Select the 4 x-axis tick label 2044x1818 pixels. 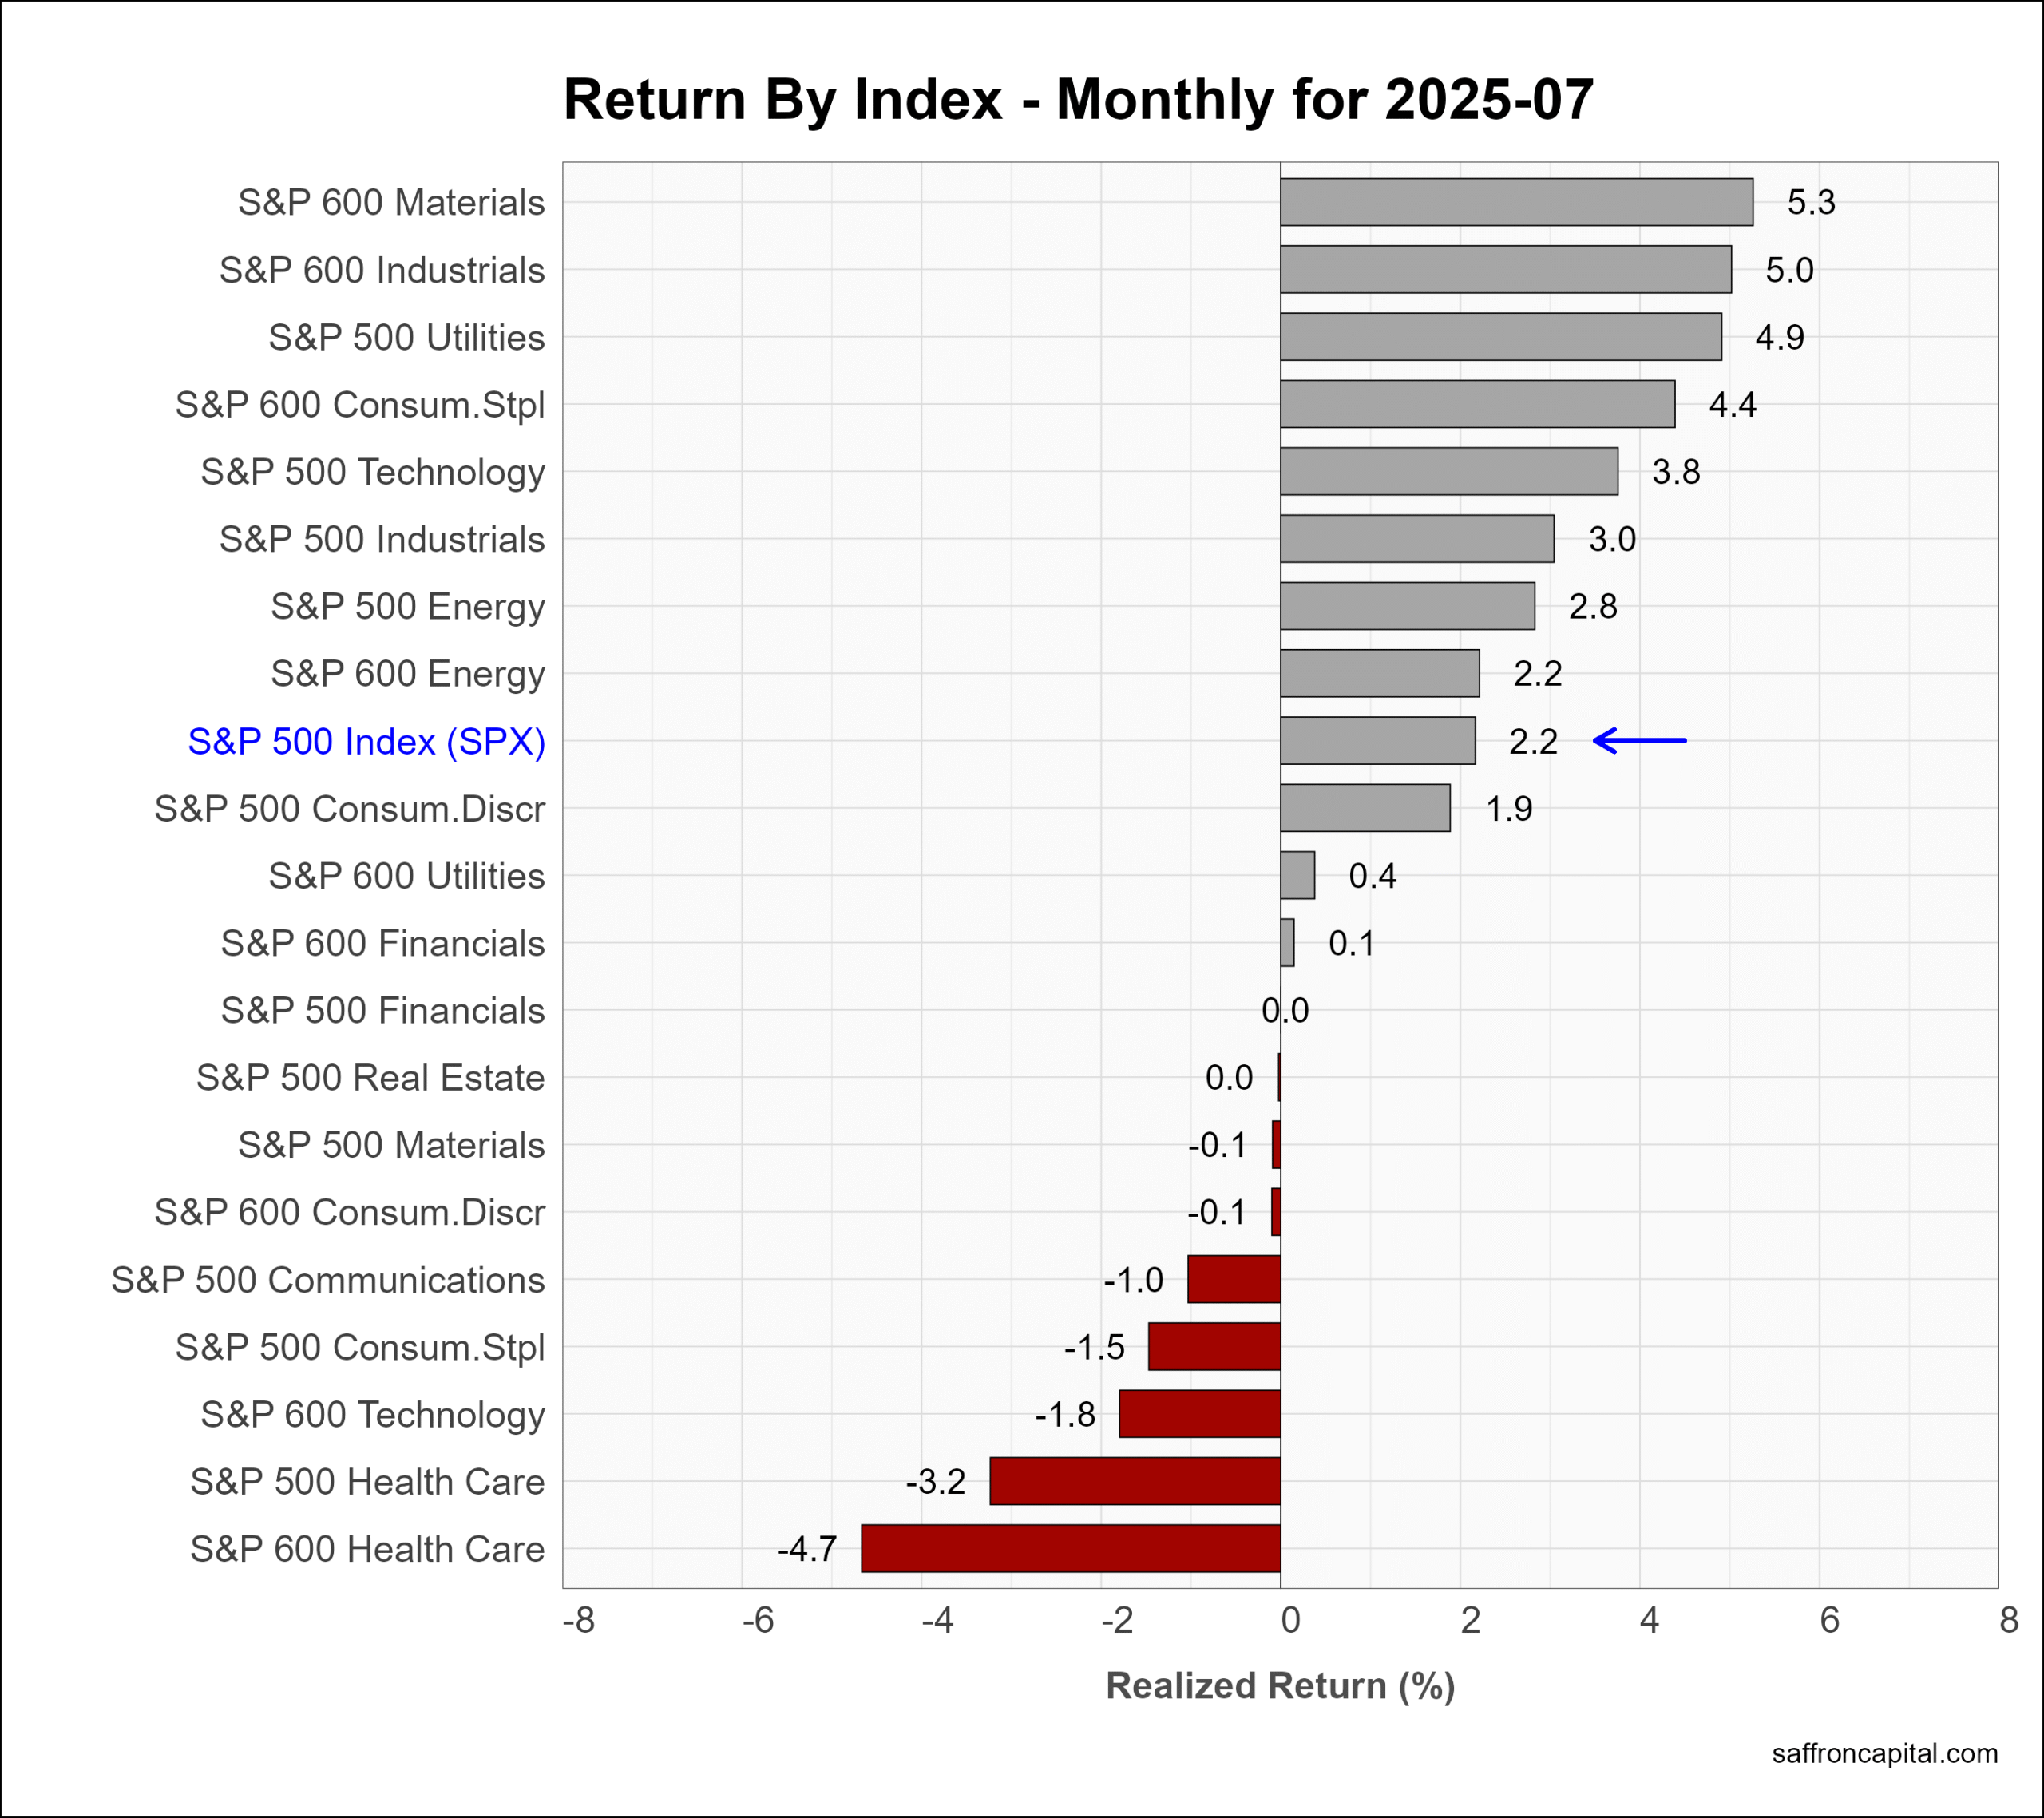coord(1650,1621)
